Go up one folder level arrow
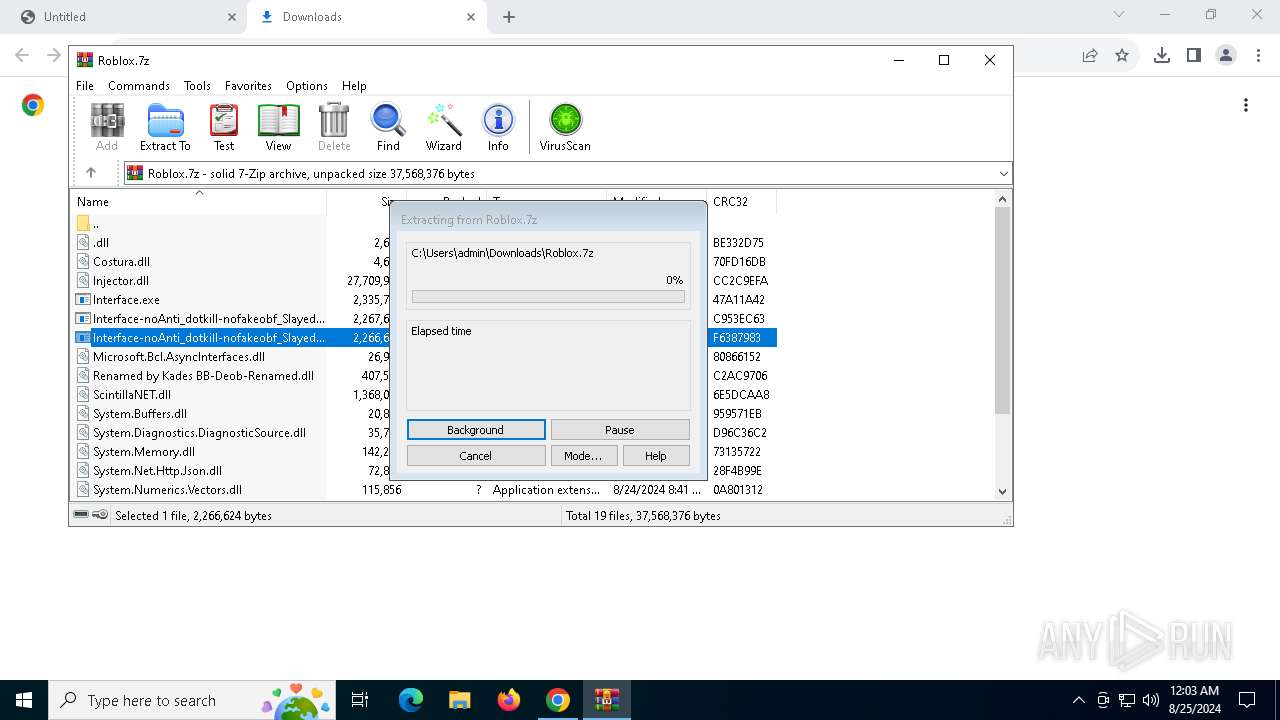 (91, 173)
